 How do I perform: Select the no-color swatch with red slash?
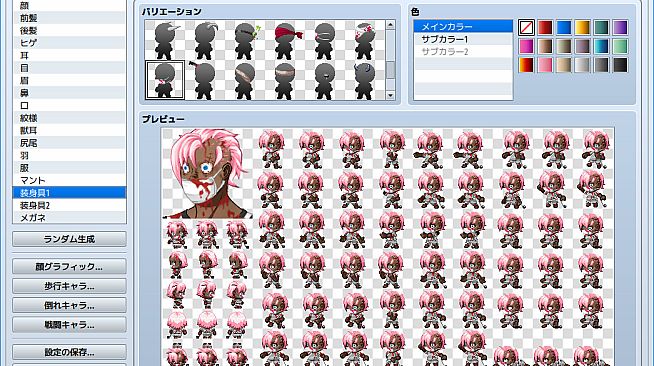[x=526, y=28]
